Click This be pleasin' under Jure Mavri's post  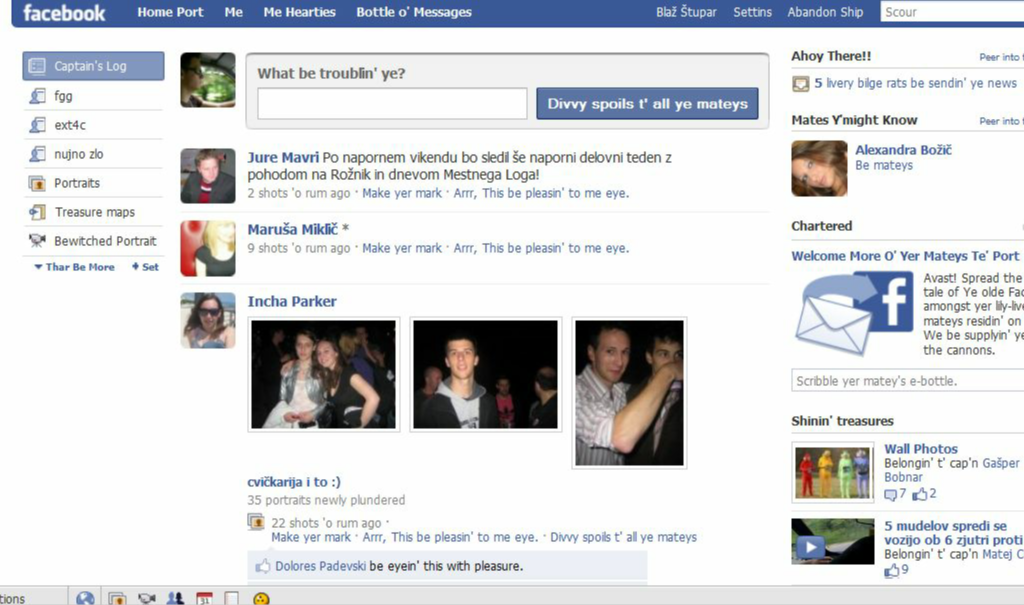pyautogui.click(x=541, y=193)
